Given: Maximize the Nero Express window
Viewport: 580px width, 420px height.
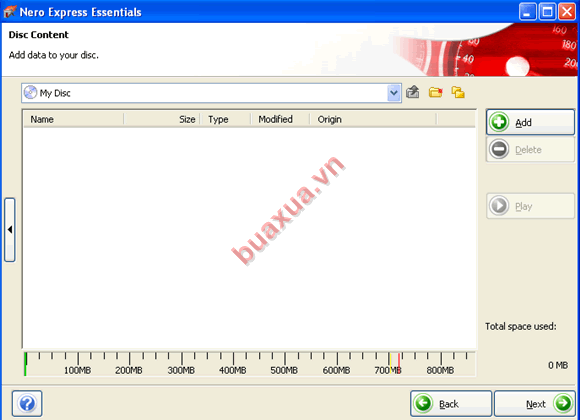Looking at the screenshot, I should (x=547, y=12).
